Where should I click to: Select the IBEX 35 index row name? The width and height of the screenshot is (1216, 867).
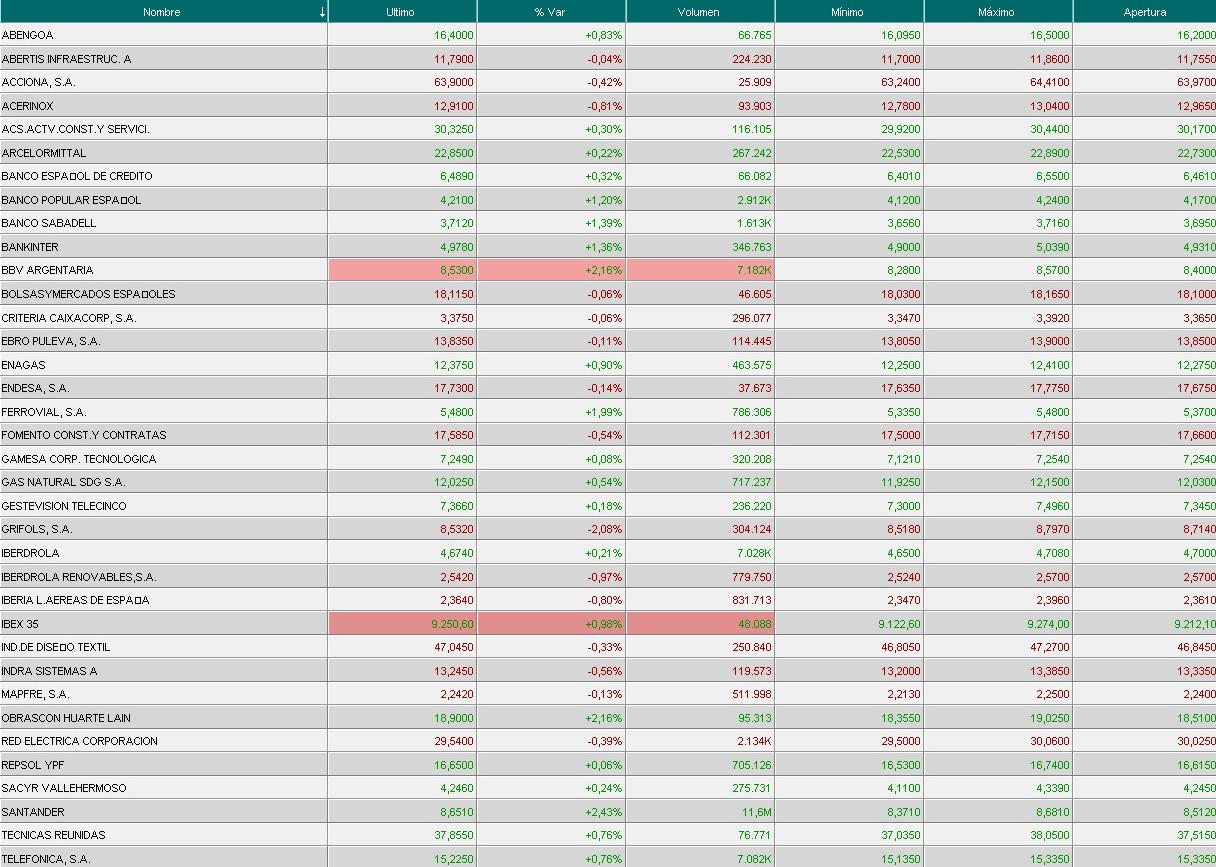pyautogui.click(x=20, y=624)
